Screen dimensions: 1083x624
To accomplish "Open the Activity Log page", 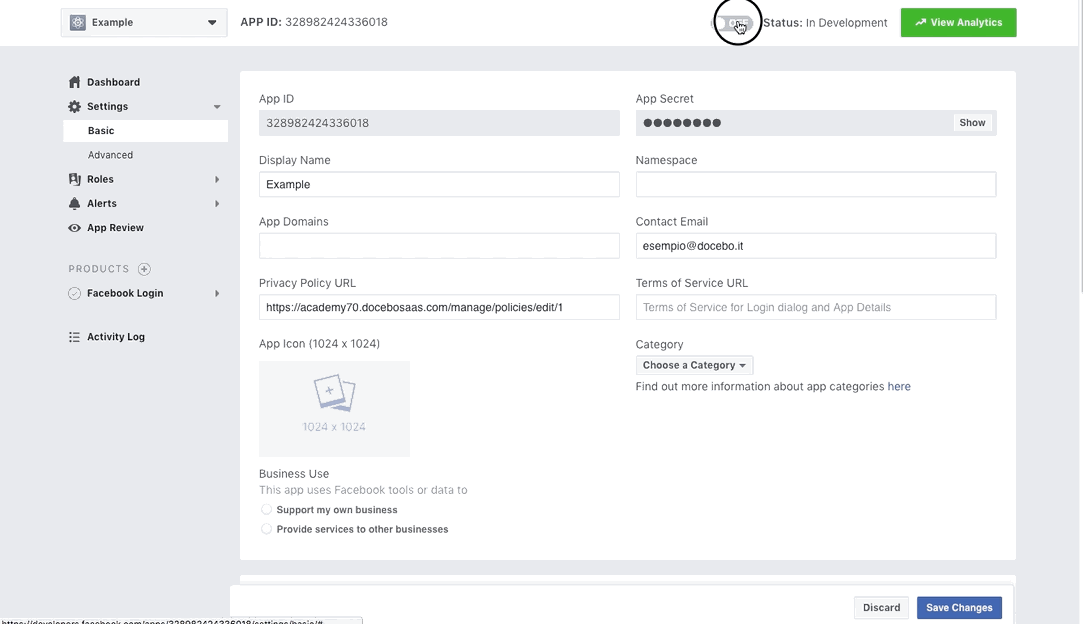I will point(116,337).
